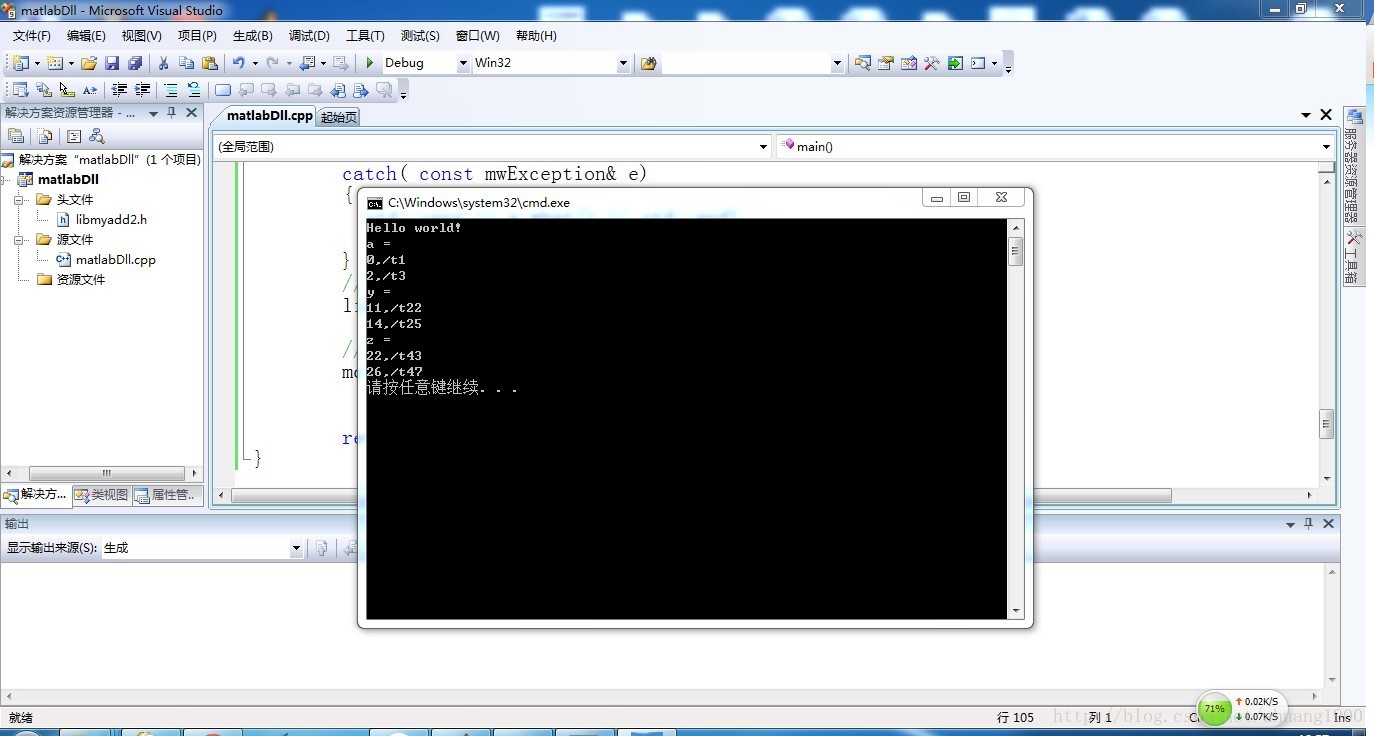Open the 服务器资源管理器 side tab
This screenshot has height=736, width=1374.
coord(1352,168)
